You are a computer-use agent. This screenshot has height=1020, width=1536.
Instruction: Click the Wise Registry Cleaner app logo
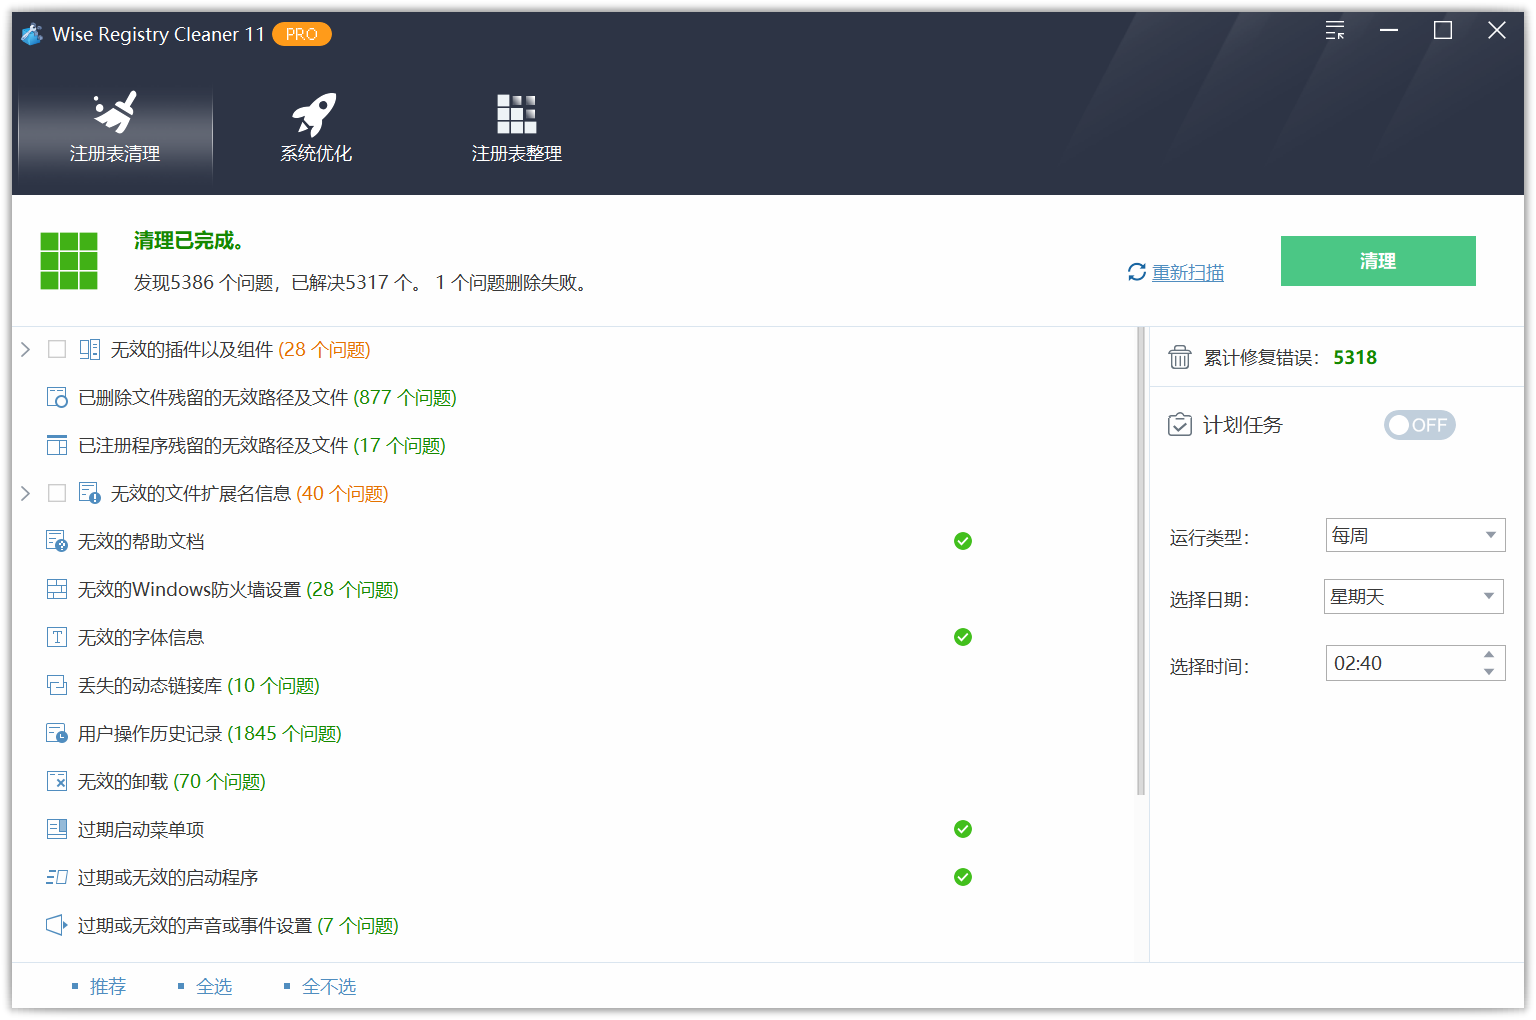tap(32, 34)
